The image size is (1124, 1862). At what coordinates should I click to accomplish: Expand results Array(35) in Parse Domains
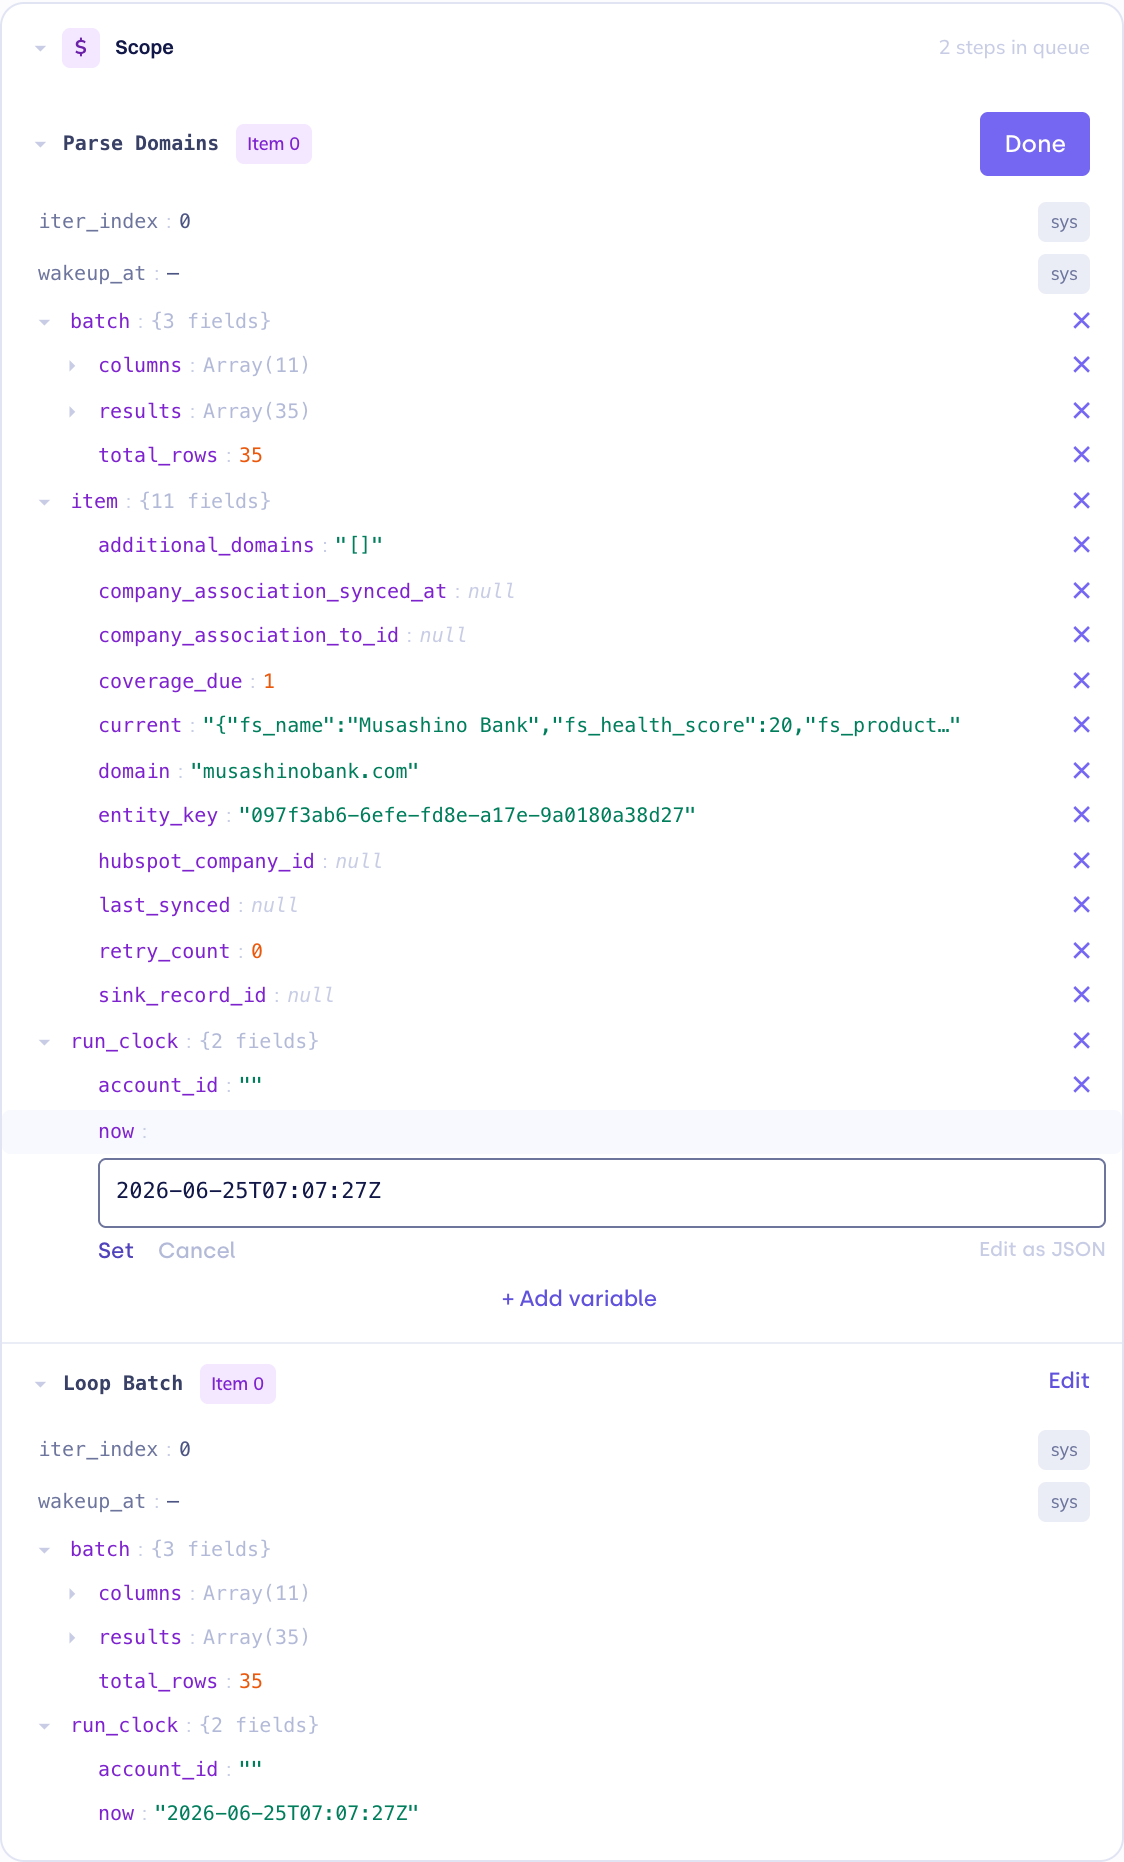(72, 412)
